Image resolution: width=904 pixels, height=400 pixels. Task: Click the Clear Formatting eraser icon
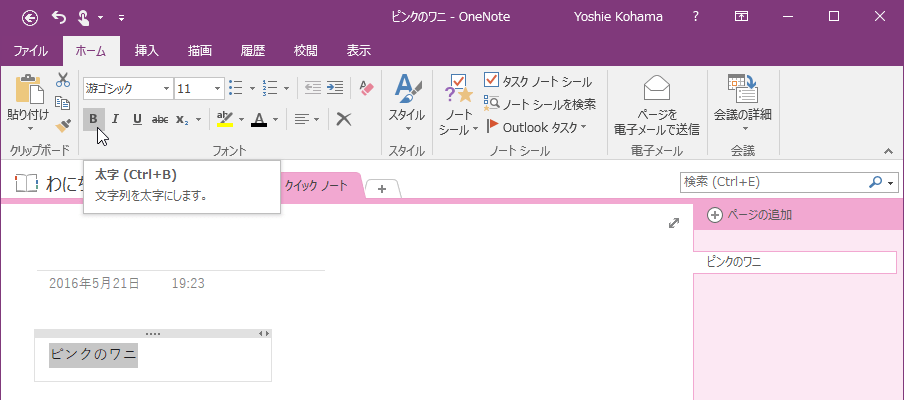(366, 88)
